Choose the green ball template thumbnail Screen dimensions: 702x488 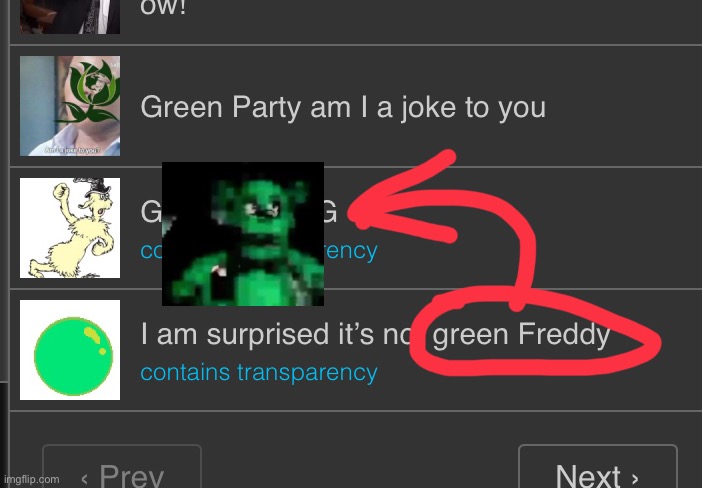tap(70, 350)
